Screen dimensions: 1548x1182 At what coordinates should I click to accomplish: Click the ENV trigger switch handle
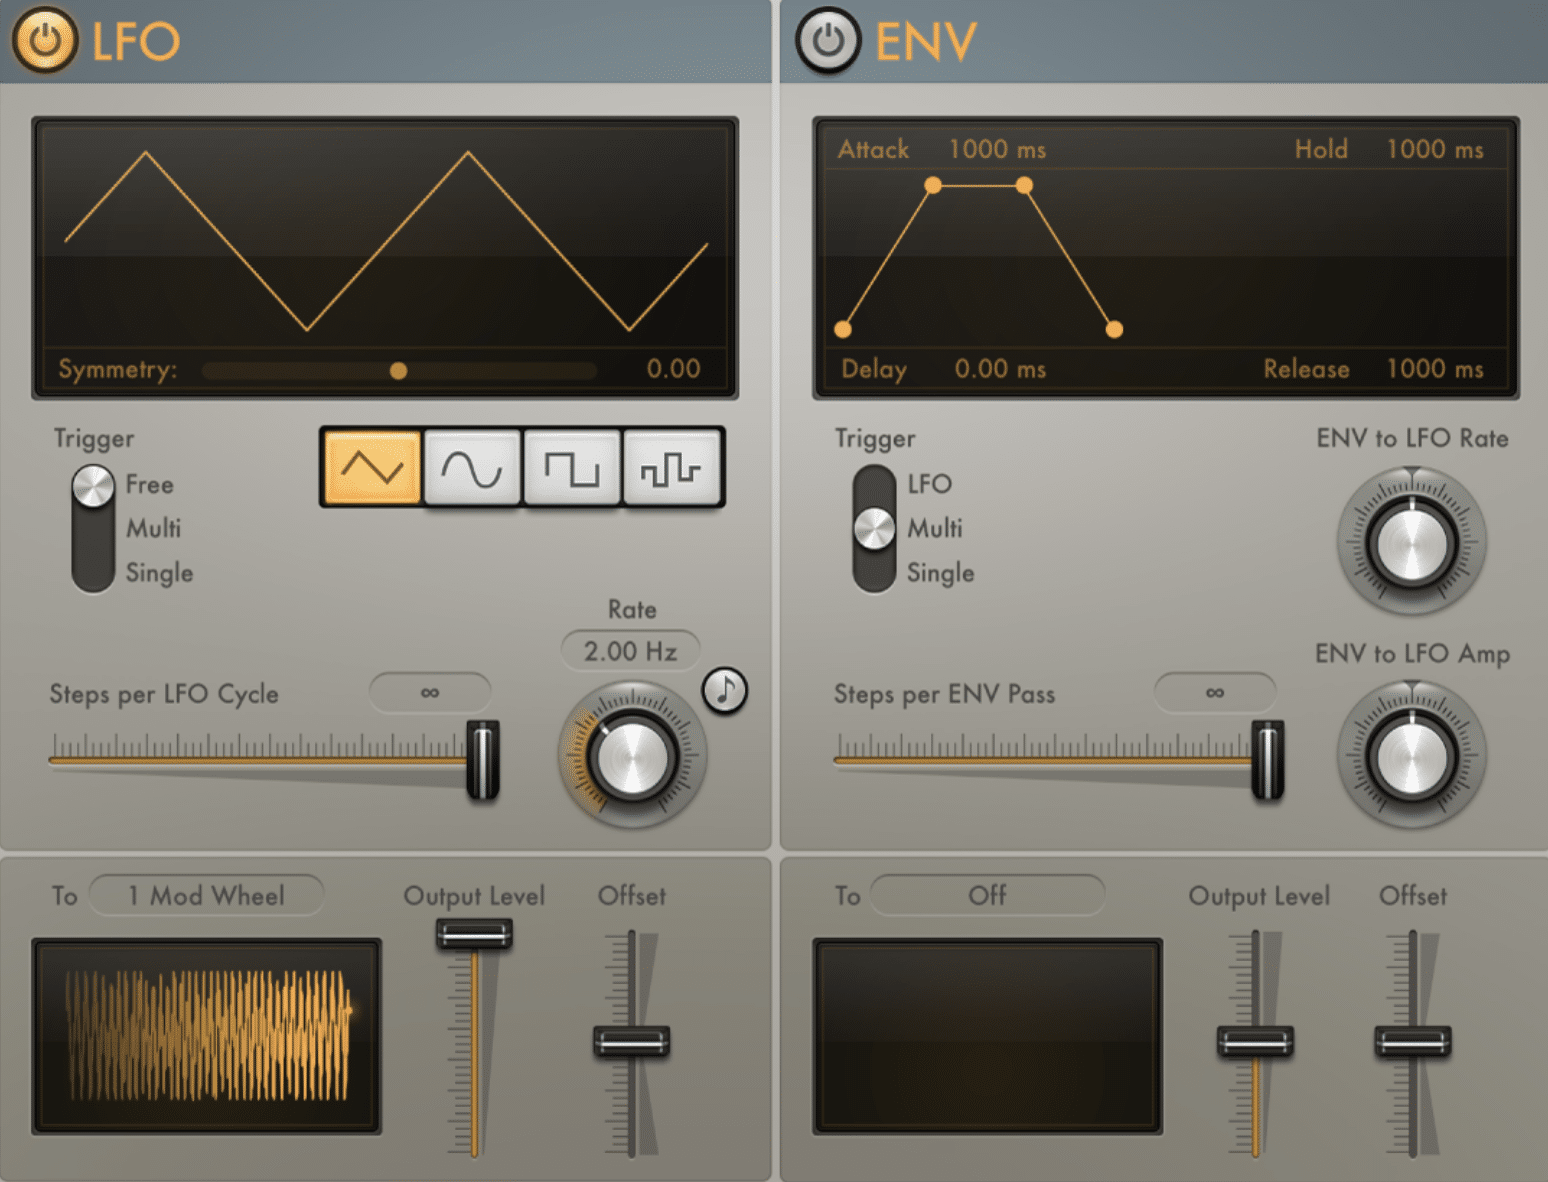874,529
